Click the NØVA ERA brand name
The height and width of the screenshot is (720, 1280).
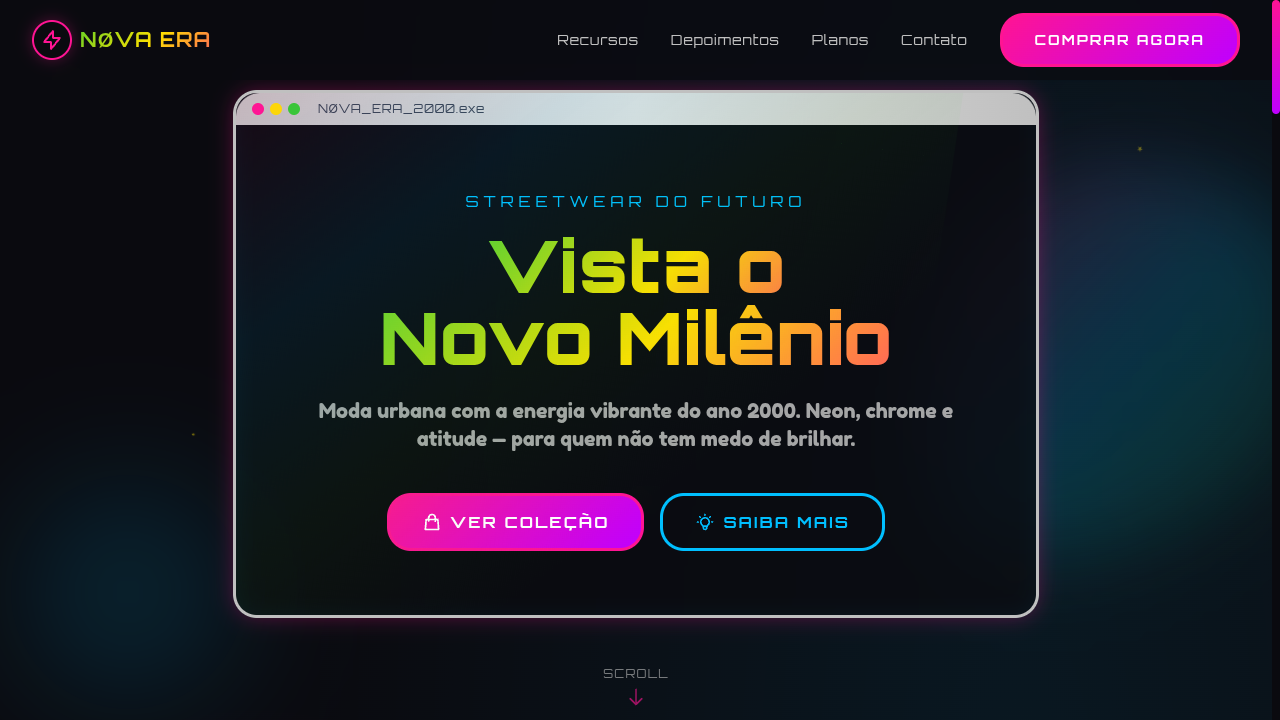(145, 40)
